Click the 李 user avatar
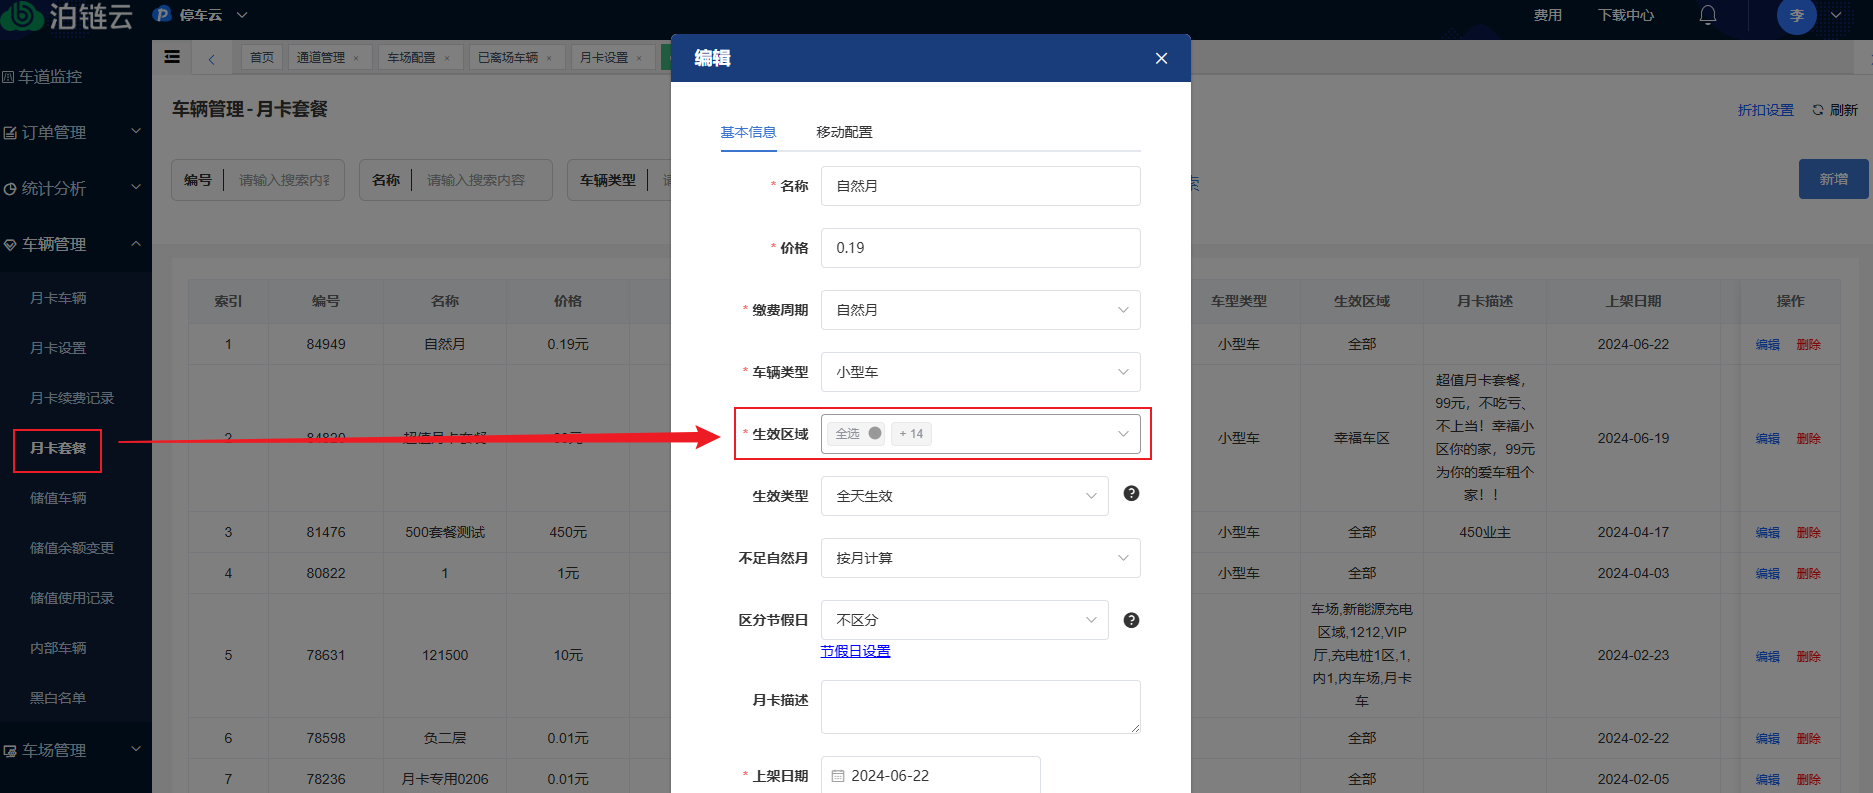This screenshot has width=1873, height=793. [x=1797, y=15]
